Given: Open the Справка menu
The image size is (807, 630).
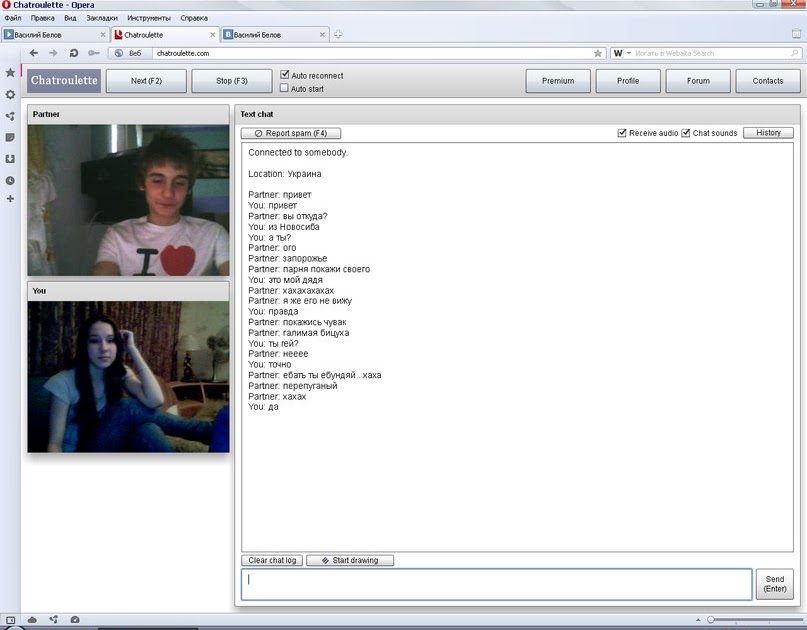Looking at the screenshot, I should (194, 18).
